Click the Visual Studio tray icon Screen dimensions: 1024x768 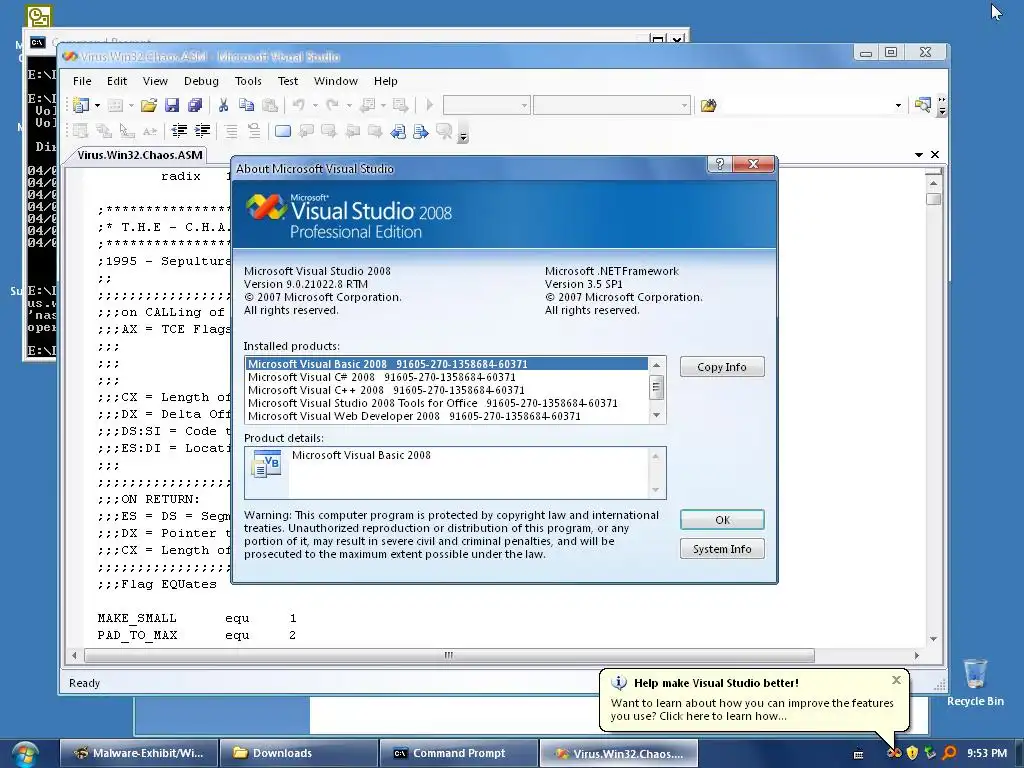(894, 753)
